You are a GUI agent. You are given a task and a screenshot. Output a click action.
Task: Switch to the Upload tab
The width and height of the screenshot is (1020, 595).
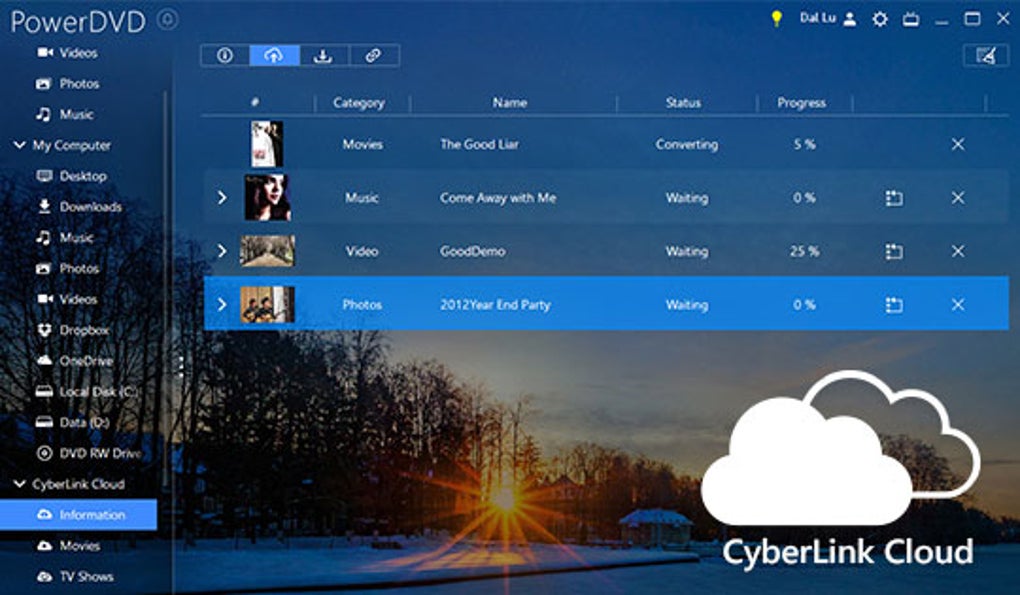(x=274, y=55)
